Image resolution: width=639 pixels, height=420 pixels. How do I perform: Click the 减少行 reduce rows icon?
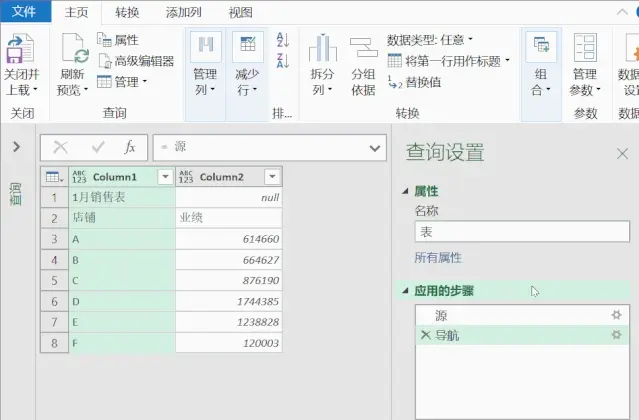(x=247, y=46)
